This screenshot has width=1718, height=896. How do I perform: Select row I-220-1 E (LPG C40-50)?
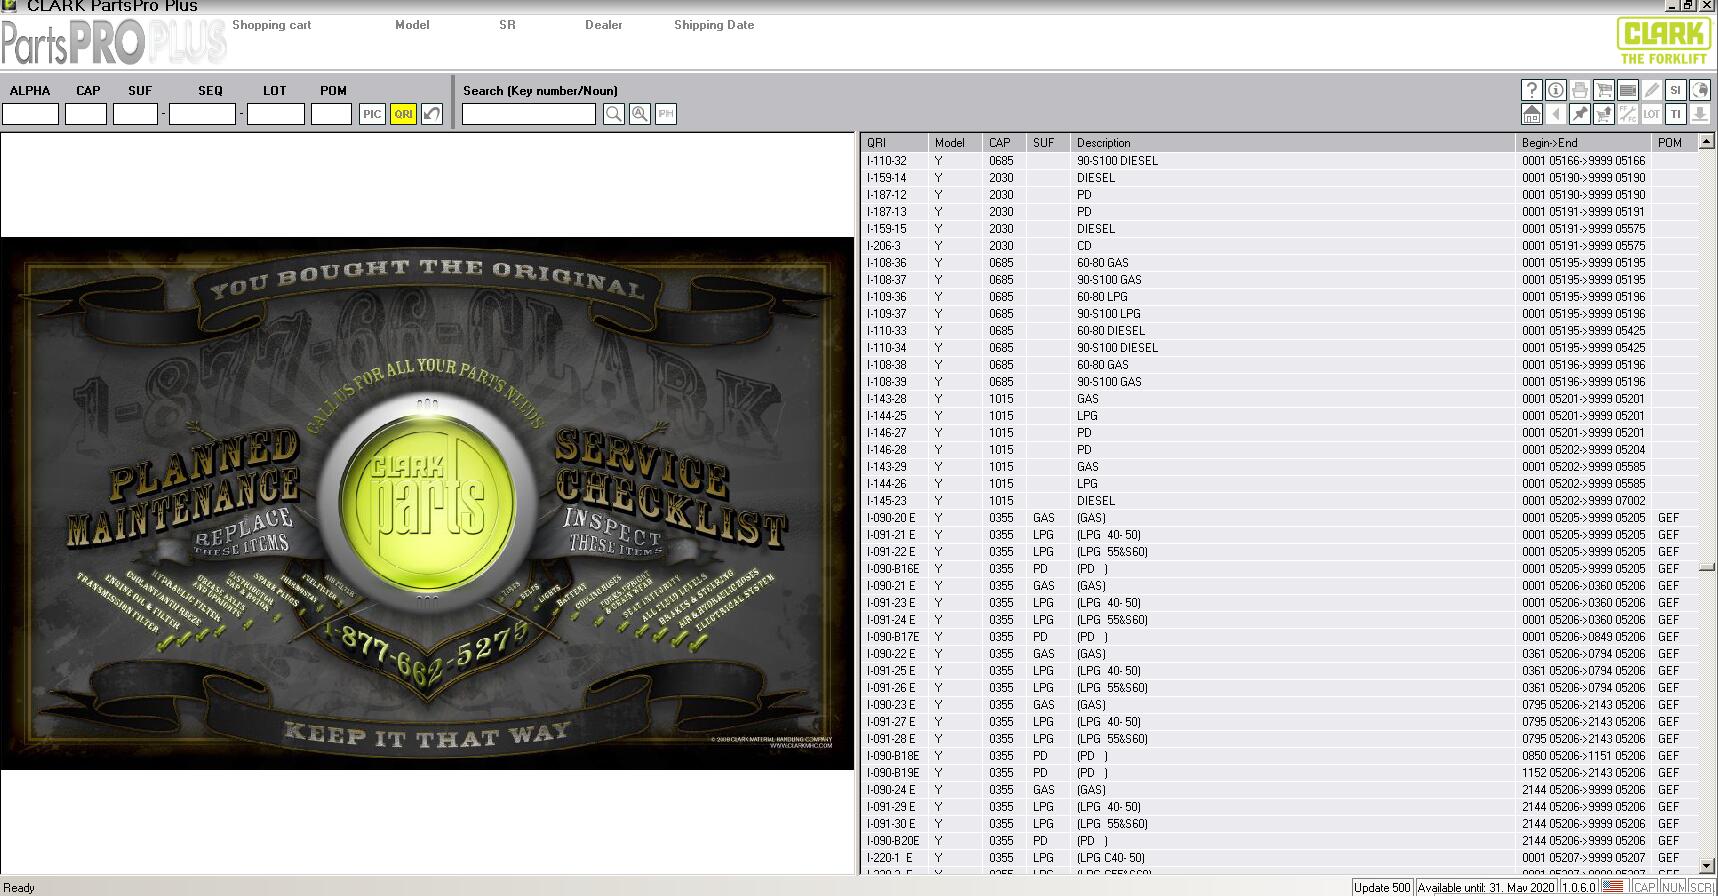coord(1280,857)
